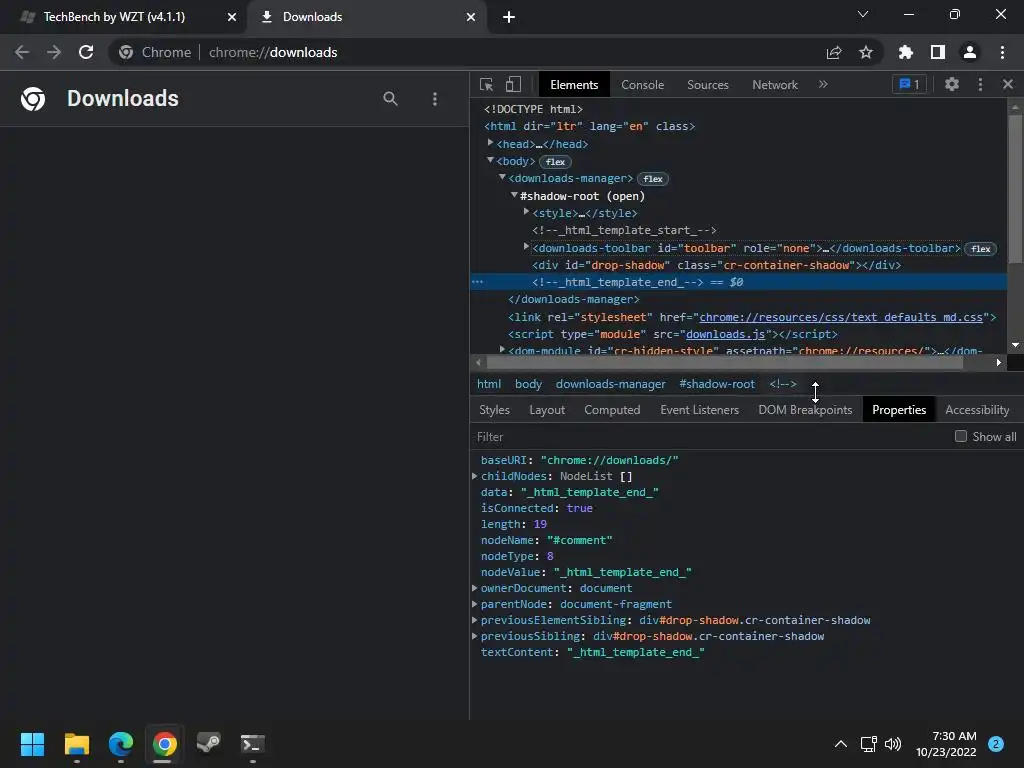Screen dimensions: 1024x768
Task: Select downloads-manager breadcrumb
Action: (611, 384)
